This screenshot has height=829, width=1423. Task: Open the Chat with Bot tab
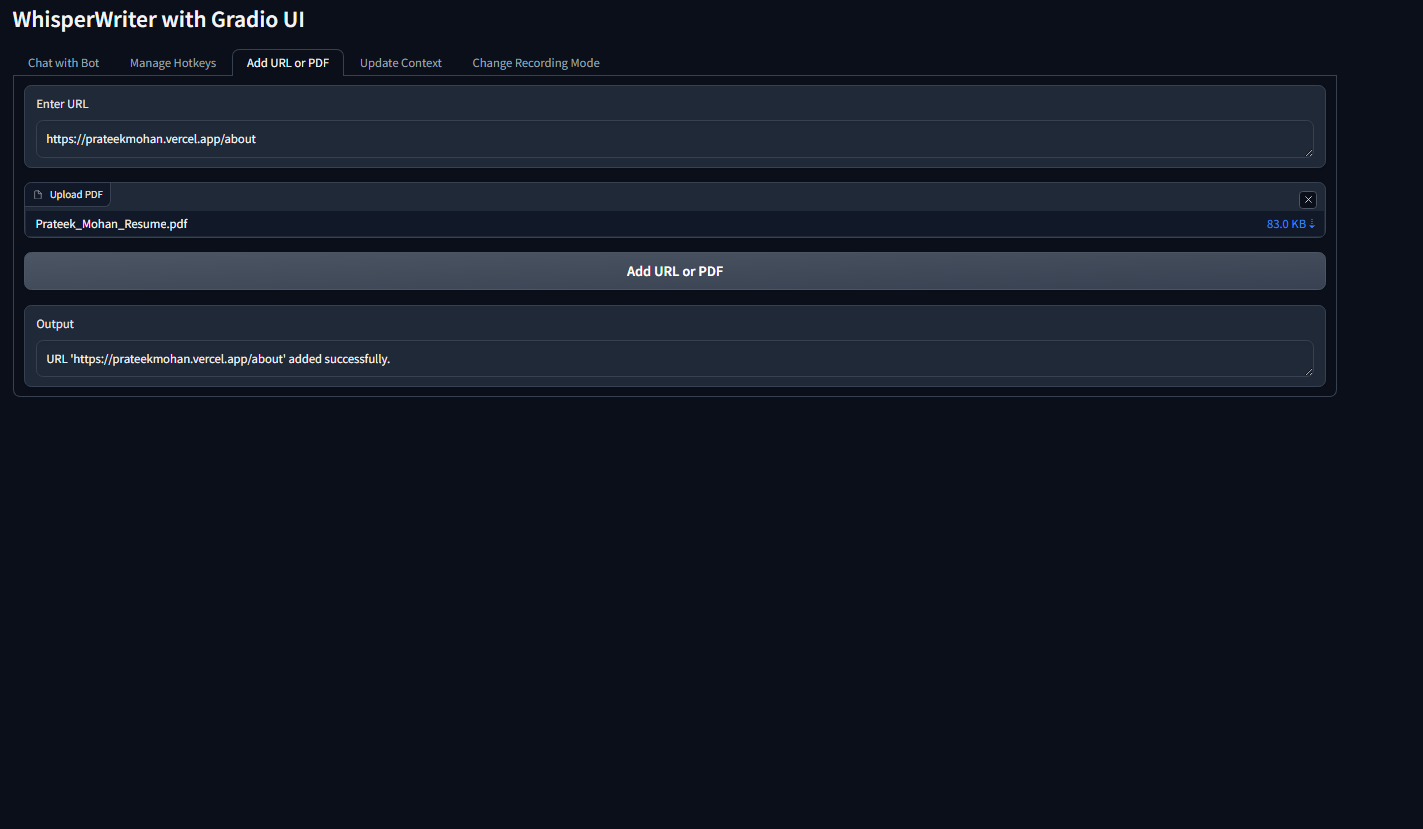[x=64, y=63]
